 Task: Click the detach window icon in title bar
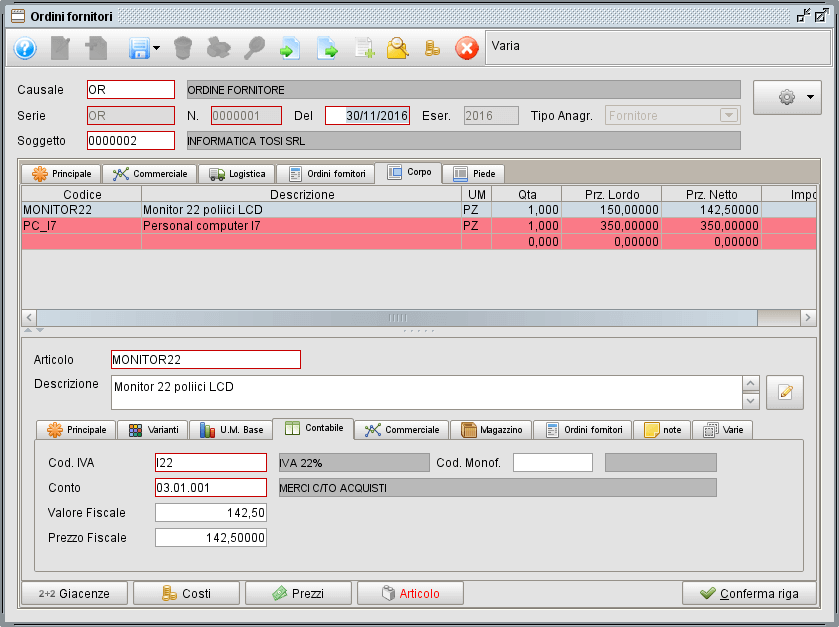pyautogui.click(x=804, y=16)
